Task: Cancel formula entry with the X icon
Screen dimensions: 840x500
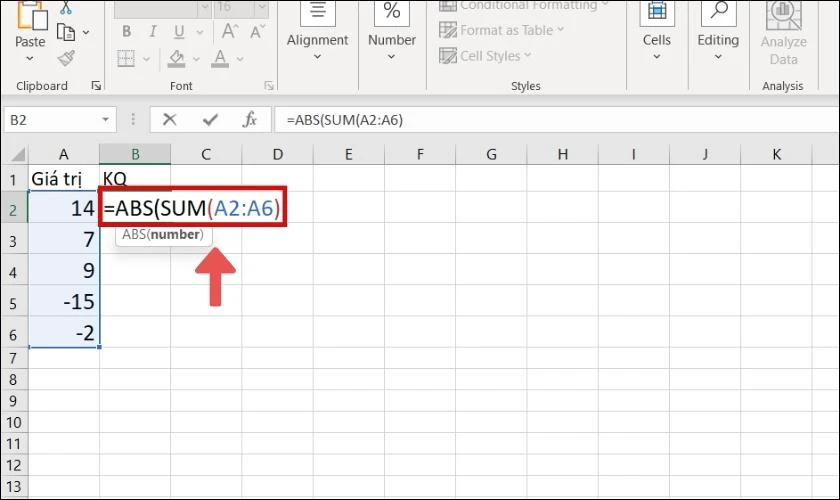Action: tap(170, 120)
